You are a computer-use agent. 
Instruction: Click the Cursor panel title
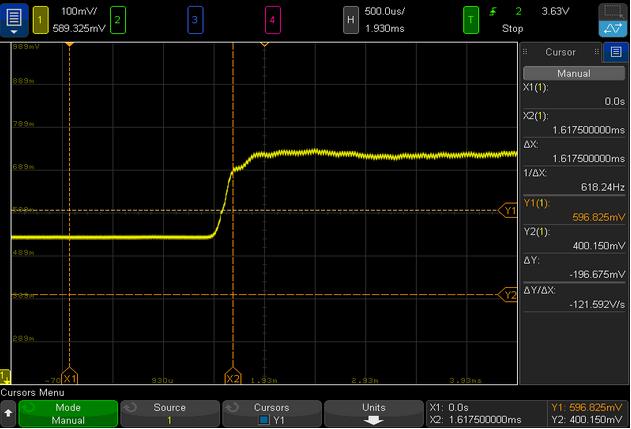click(x=560, y=52)
